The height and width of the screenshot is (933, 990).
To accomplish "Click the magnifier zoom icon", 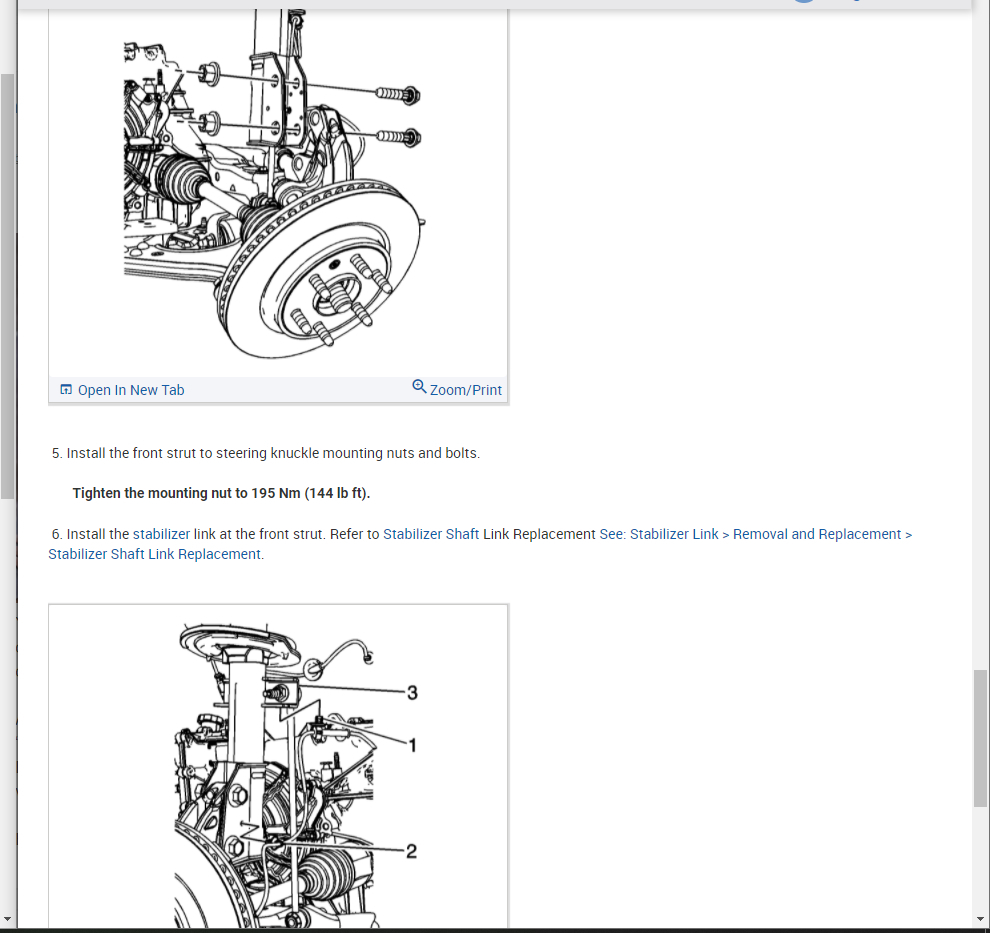I will point(419,386).
